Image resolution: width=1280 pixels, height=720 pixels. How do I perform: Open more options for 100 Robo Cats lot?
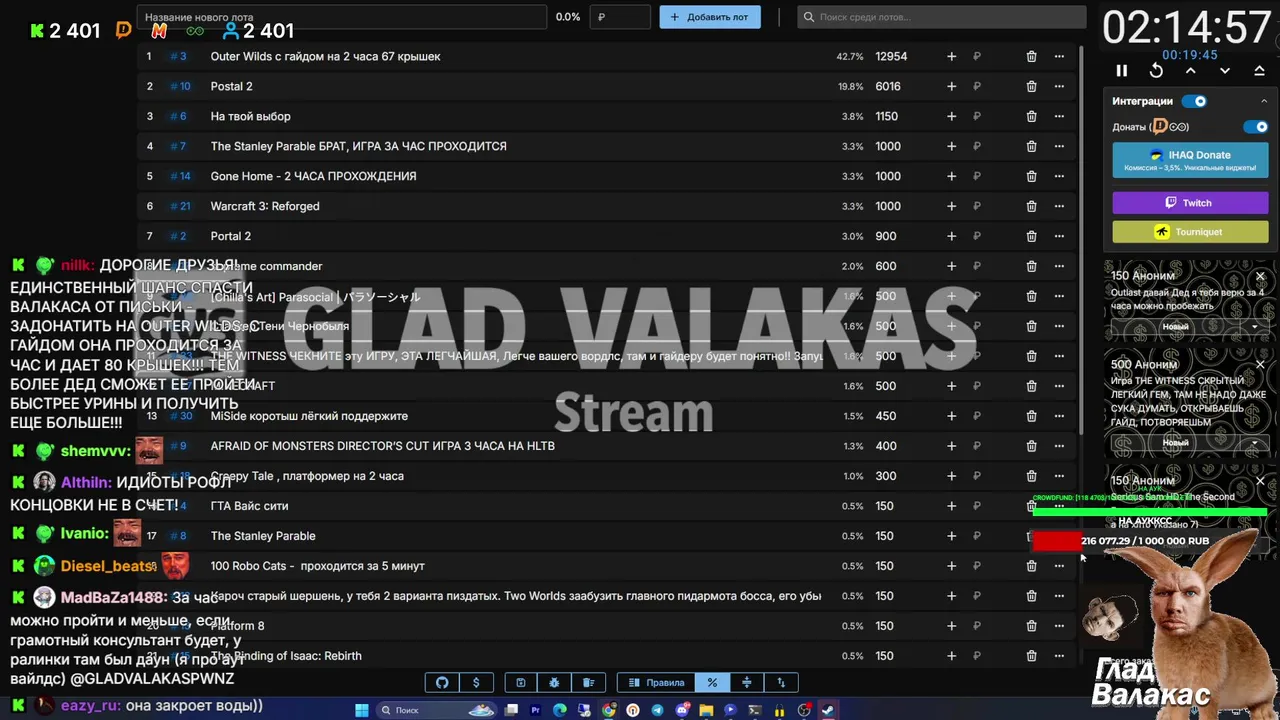point(1059,566)
